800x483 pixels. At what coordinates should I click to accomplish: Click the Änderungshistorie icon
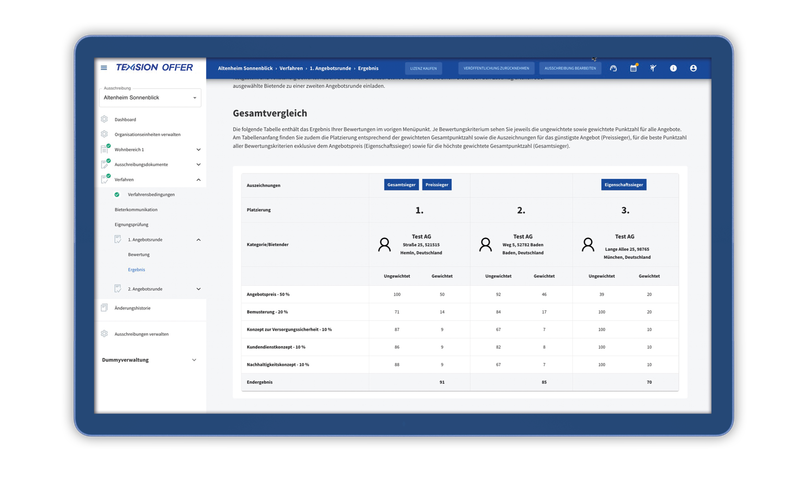pos(105,308)
